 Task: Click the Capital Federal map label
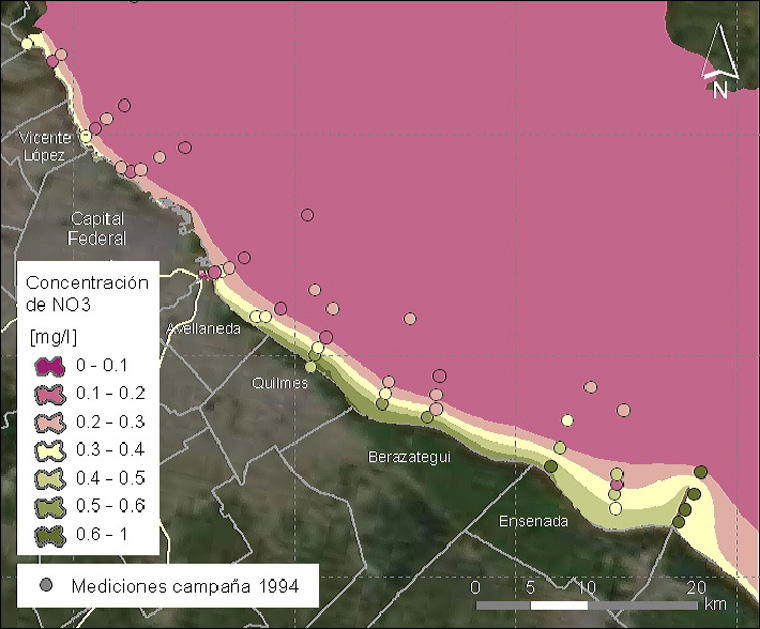97,228
